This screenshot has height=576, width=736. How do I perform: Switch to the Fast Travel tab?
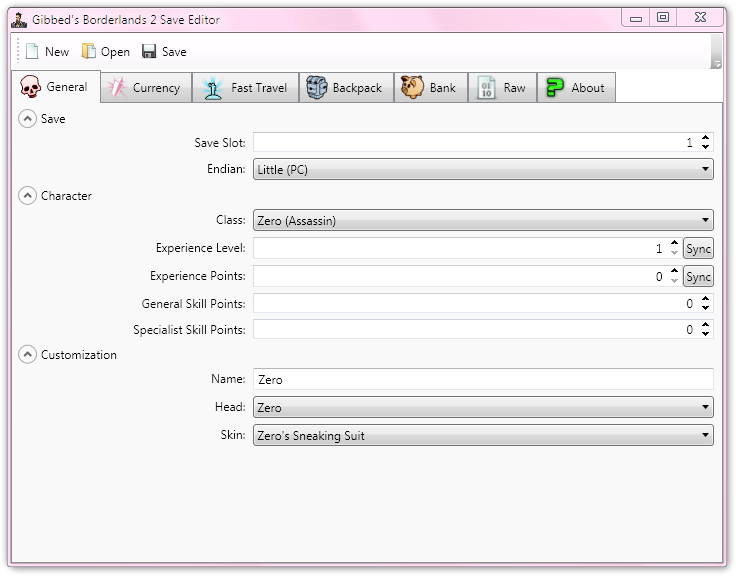point(245,88)
